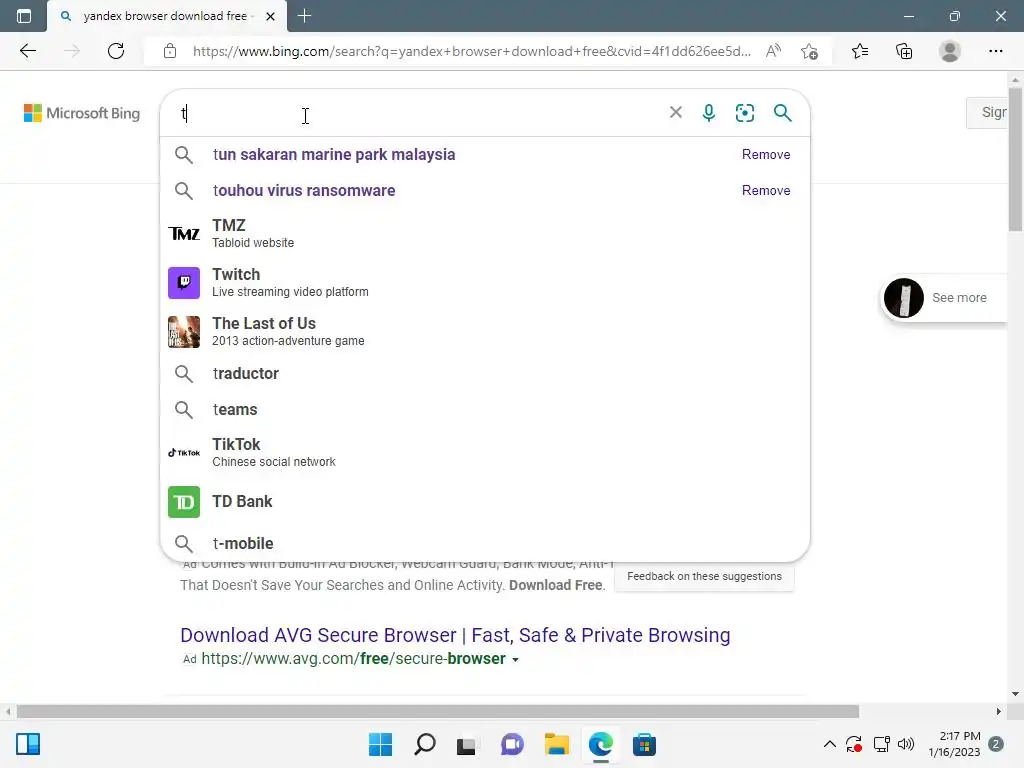Choose suggestion tun sakaran marine park malaysia

(x=334, y=155)
